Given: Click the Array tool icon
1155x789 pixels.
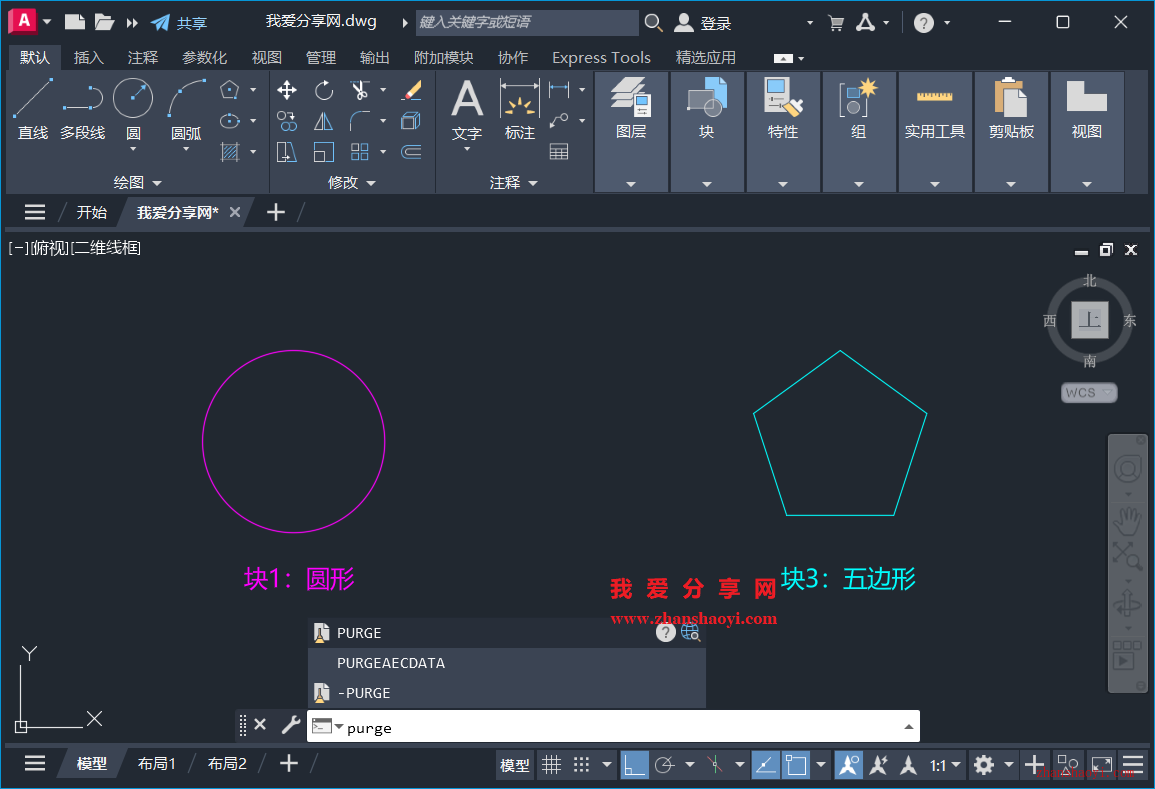Looking at the screenshot, I should [359, 152].
